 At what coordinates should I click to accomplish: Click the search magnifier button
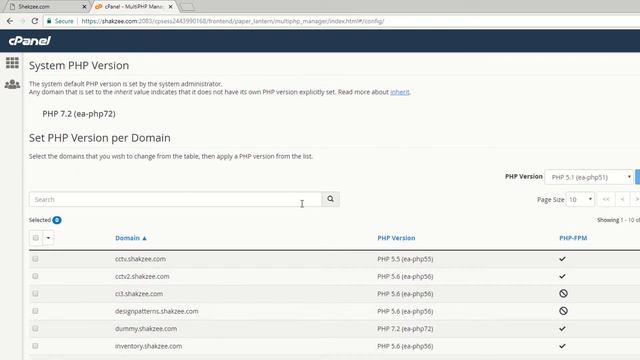[x=330, y=199]
